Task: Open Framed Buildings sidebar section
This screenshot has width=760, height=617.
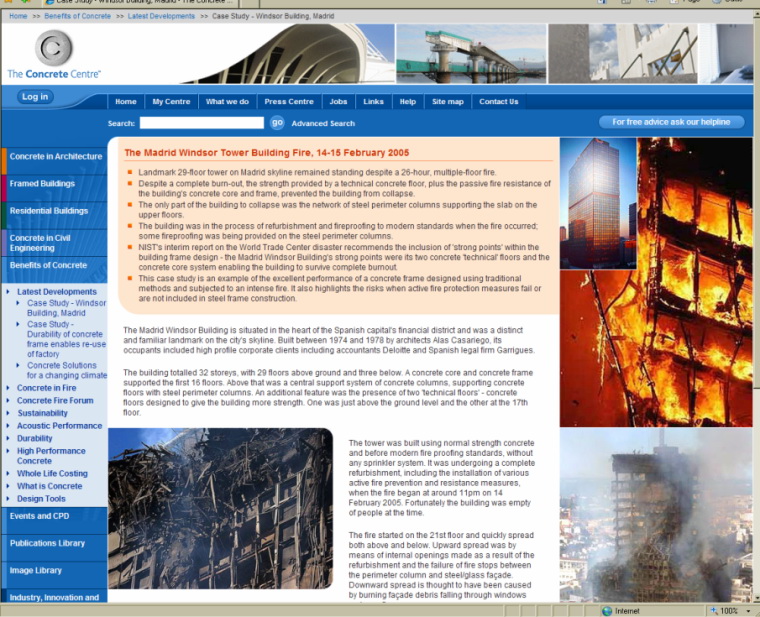Action: (x=54, y=188)
